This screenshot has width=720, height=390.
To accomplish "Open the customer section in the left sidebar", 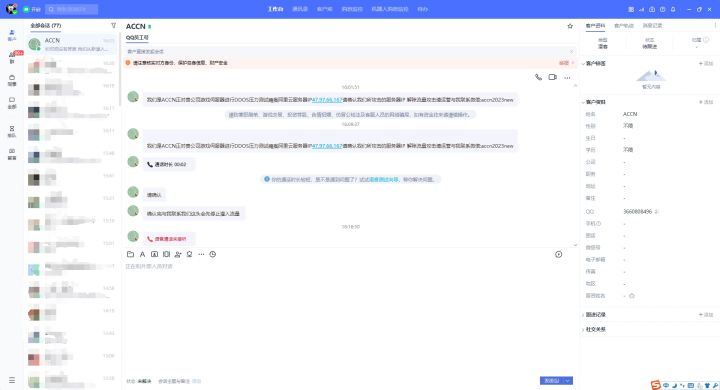I will point(12,35).
